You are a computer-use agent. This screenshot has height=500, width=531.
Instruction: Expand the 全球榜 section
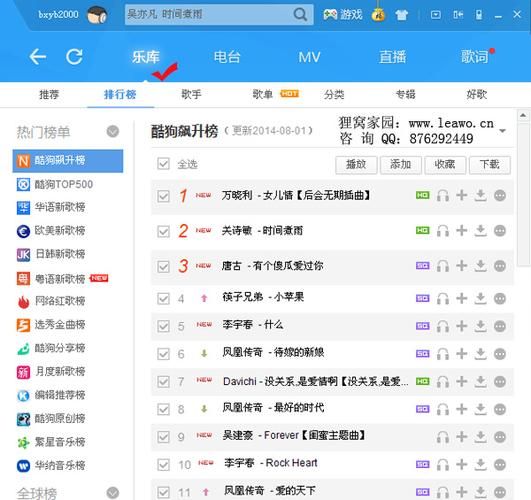(113, 493)
